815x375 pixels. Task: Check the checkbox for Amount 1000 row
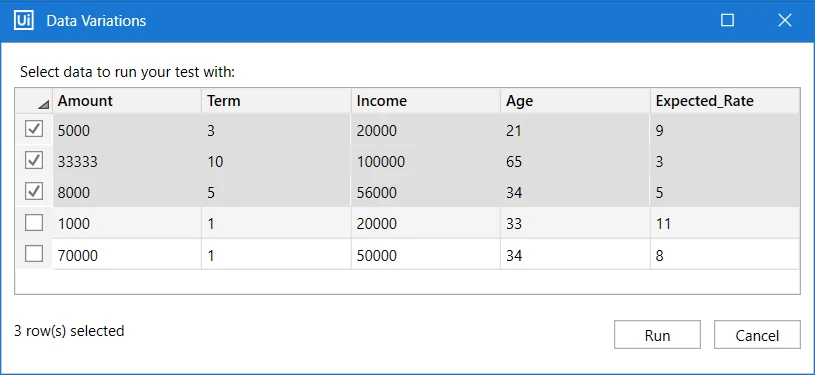[x=34, y=223]
